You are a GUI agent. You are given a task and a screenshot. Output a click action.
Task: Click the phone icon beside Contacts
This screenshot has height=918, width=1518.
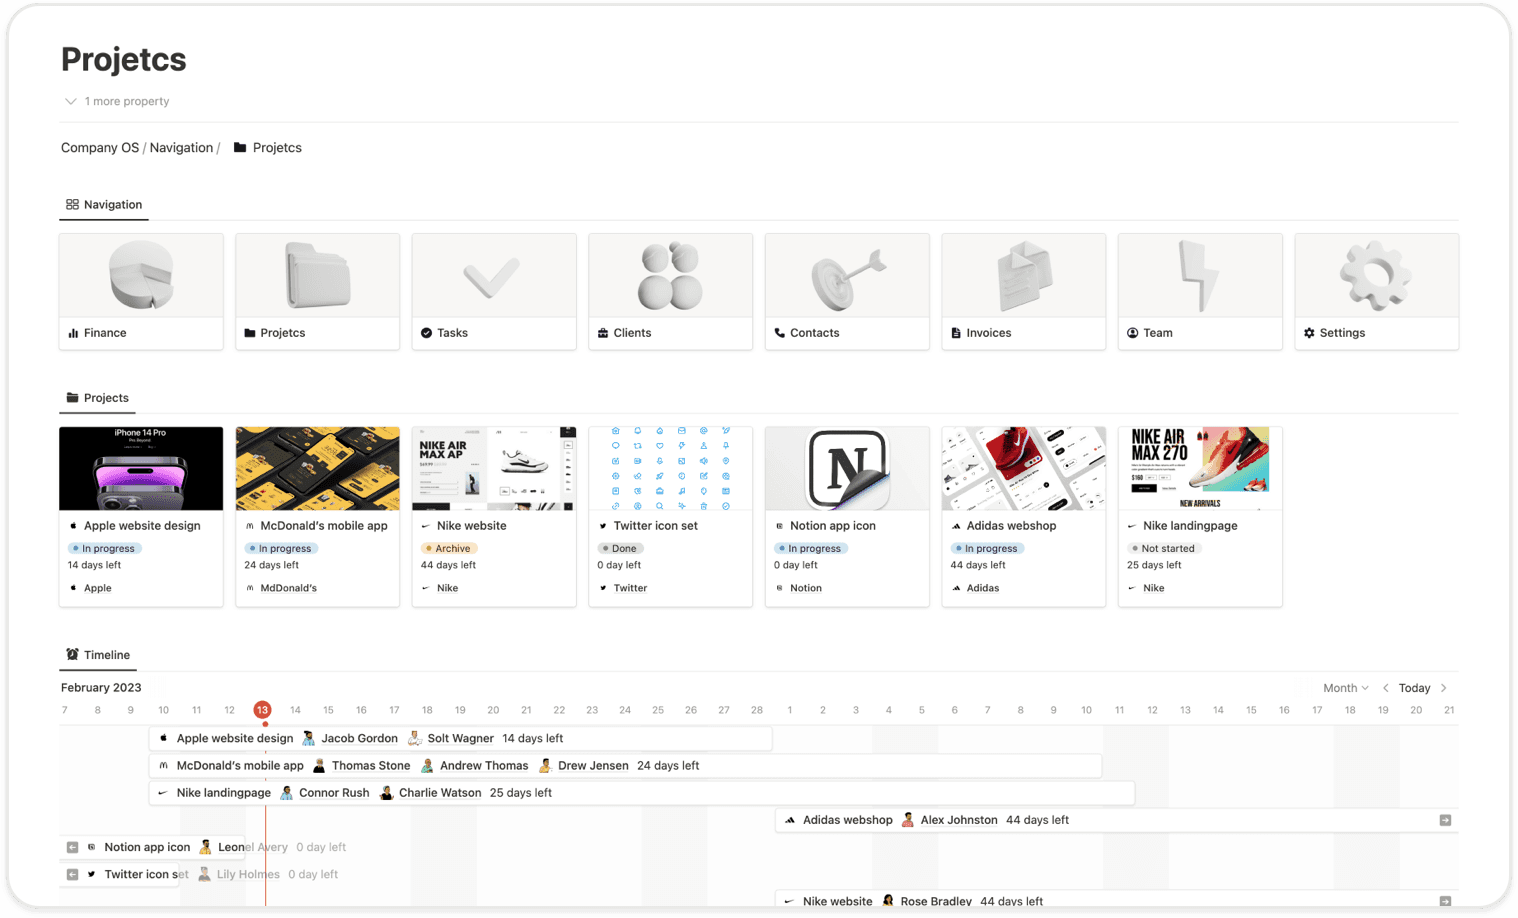coord(780,333)
